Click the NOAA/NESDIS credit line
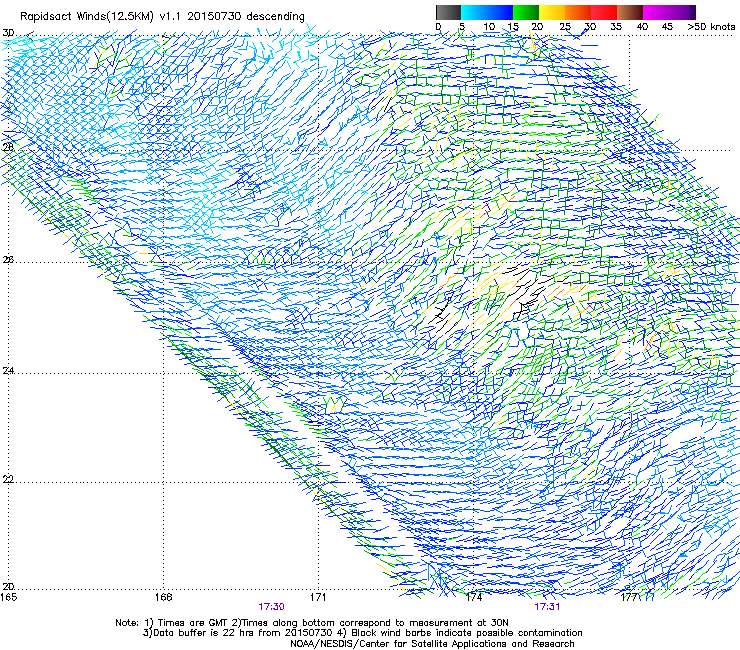Screen dimensions: 740x650 coord(432,644)
